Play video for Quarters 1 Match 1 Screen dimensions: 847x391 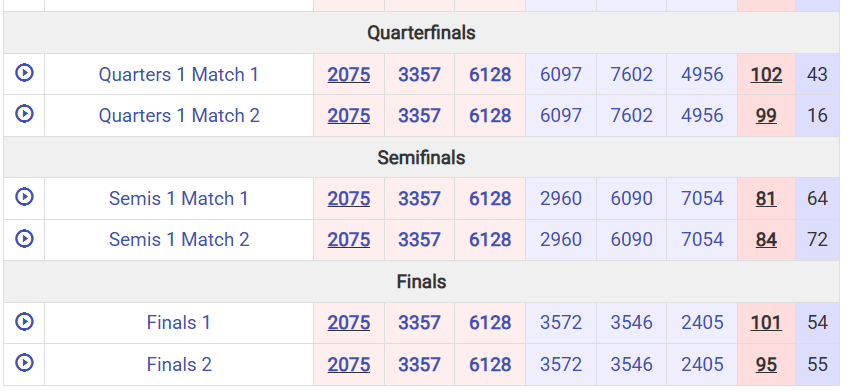click(24, 72)
